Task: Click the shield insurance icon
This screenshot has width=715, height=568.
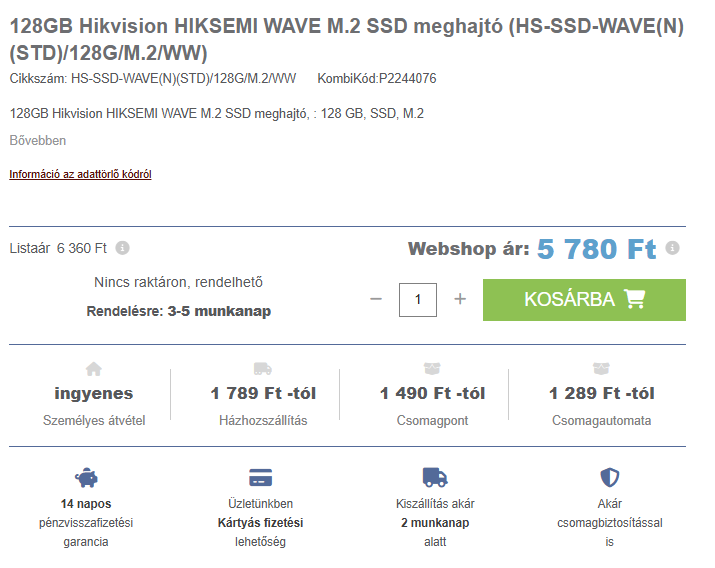Action: [x=610, y=477]
